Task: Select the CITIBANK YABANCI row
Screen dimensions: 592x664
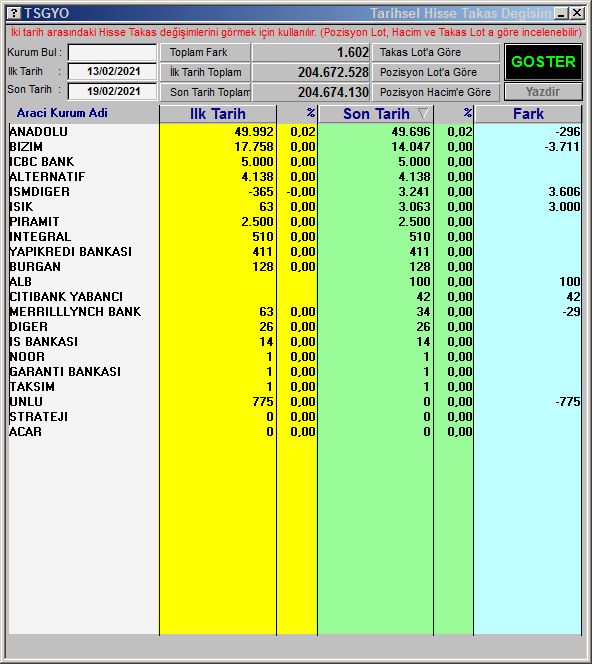Action: [x=295, y=297]
